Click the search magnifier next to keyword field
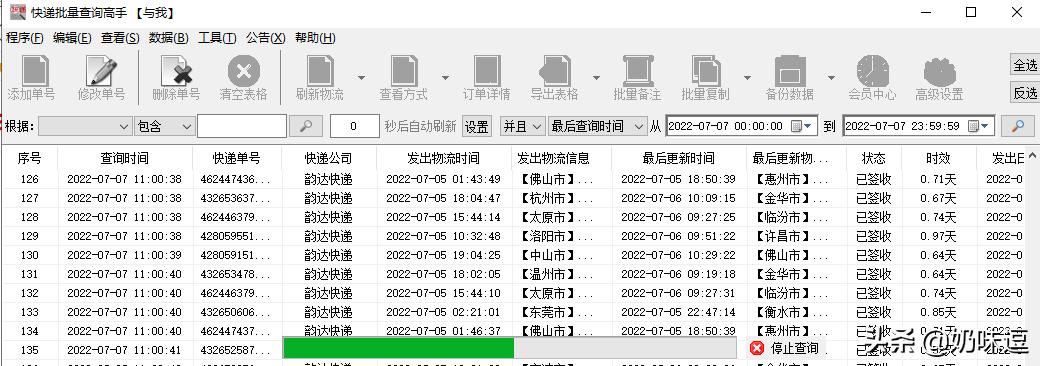Image resolution: width=1040 pixels, height=366 pixels. click(x=306, y=126)
